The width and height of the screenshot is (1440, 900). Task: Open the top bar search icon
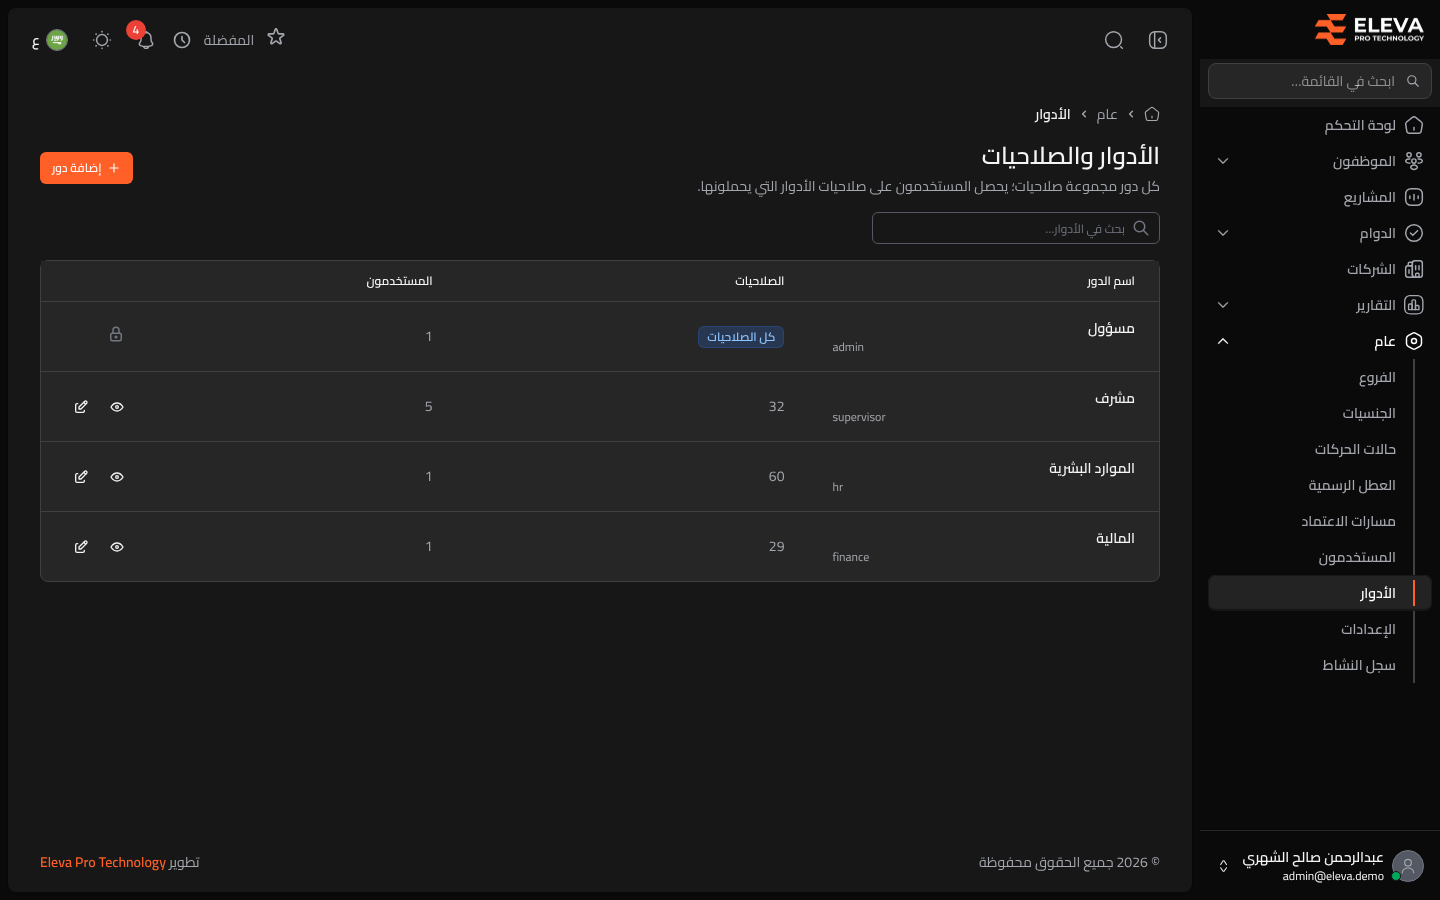(1114, 40)
